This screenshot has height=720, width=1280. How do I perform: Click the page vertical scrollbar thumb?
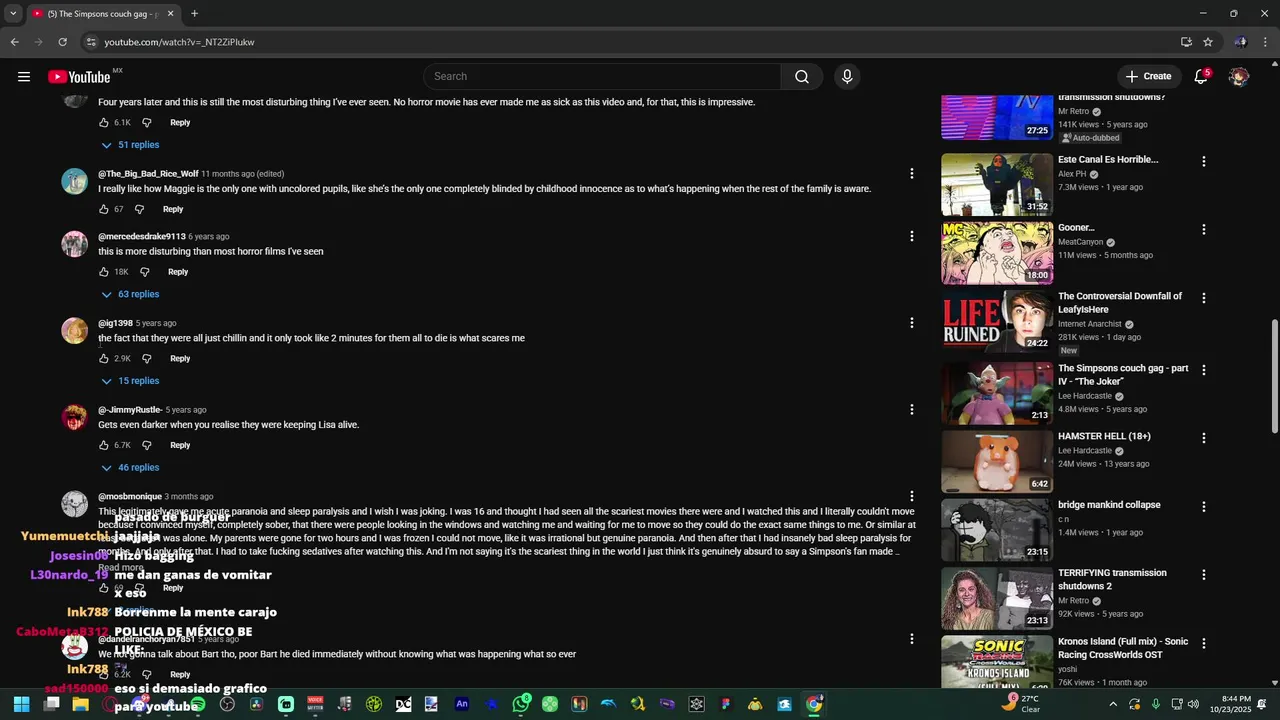(1274, 377)
